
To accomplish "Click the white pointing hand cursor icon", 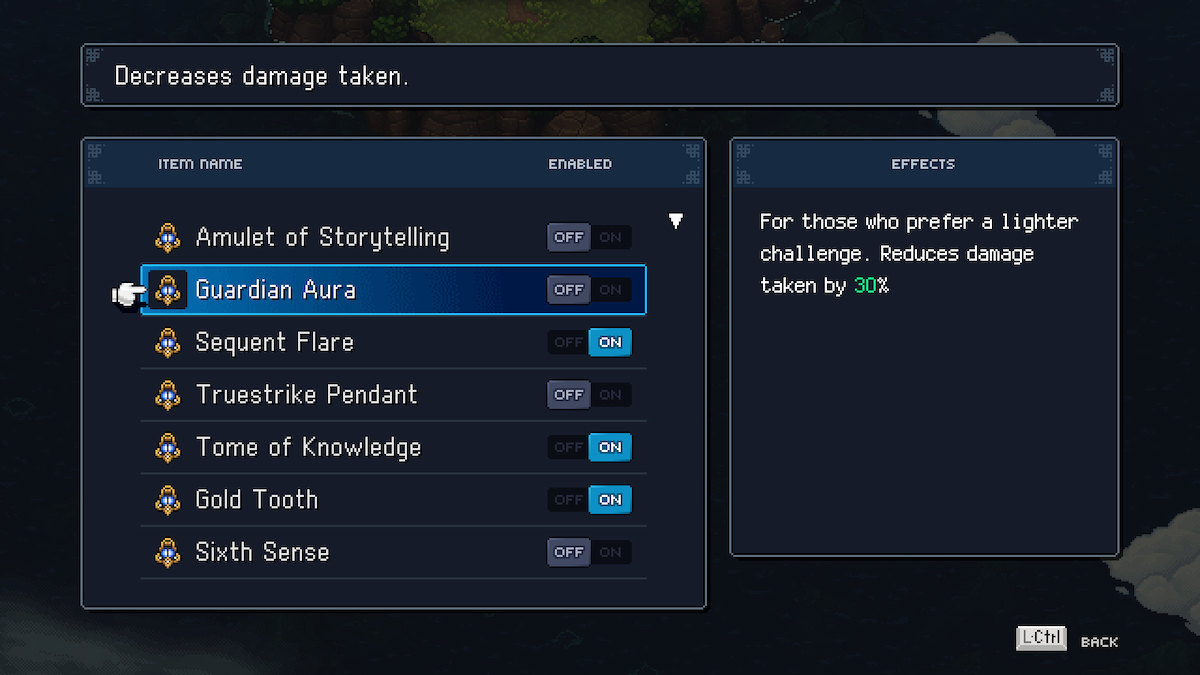I will click(x=128, y=293).
